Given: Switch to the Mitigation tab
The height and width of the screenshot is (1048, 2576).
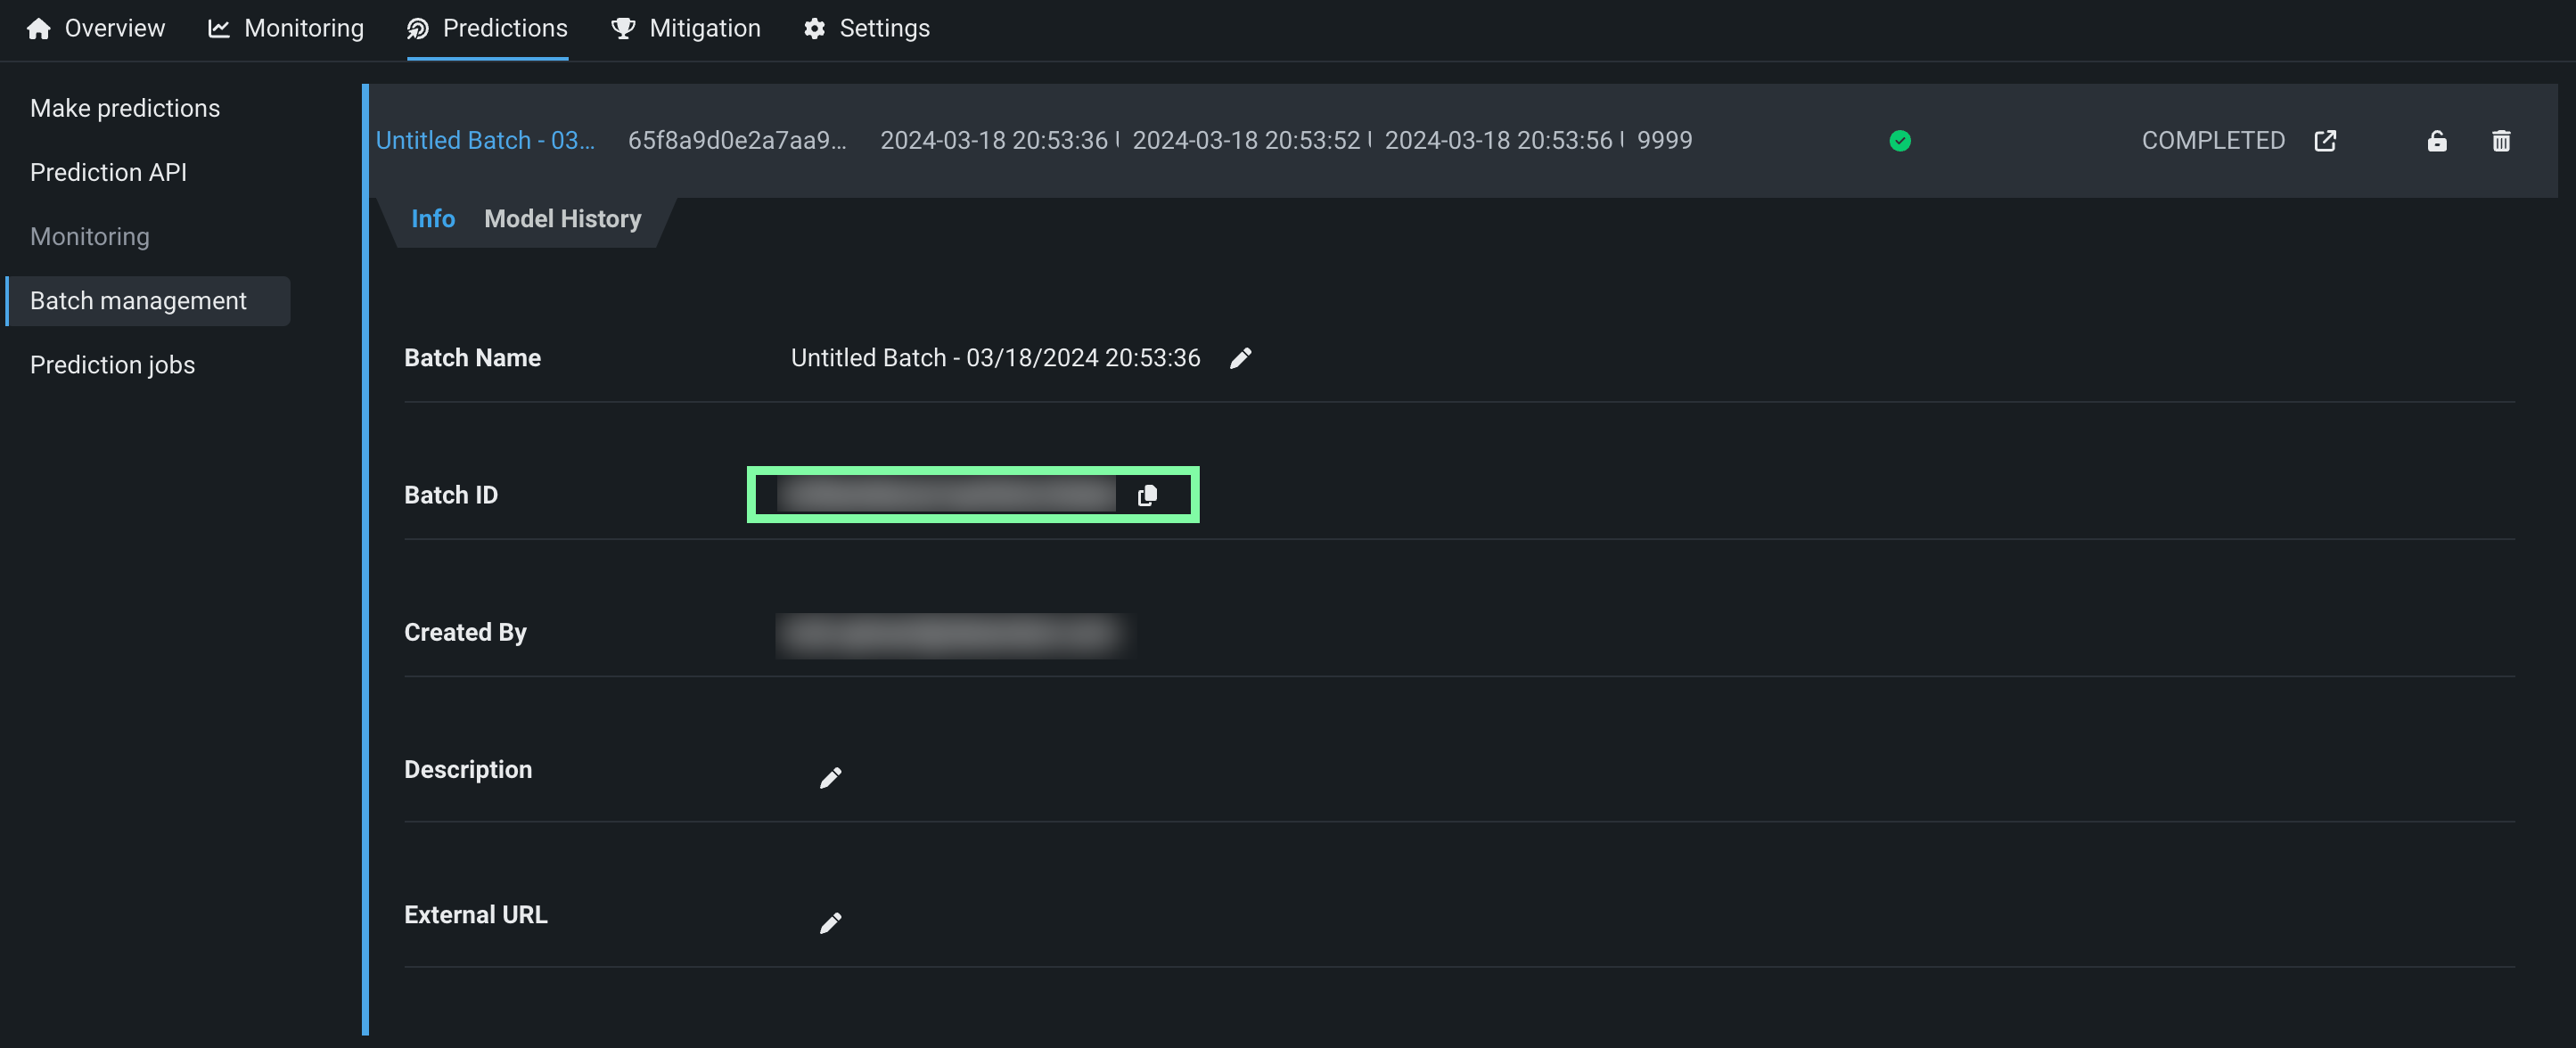Looking at the screenshot, I should click(686, 28).
